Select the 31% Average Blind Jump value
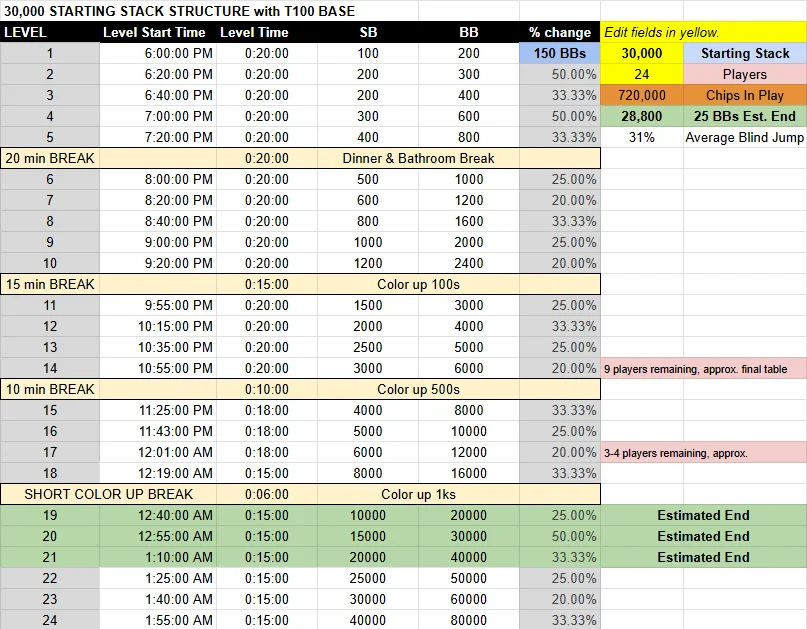This screenshot has height=629, width=807. [x=641, y=137]
